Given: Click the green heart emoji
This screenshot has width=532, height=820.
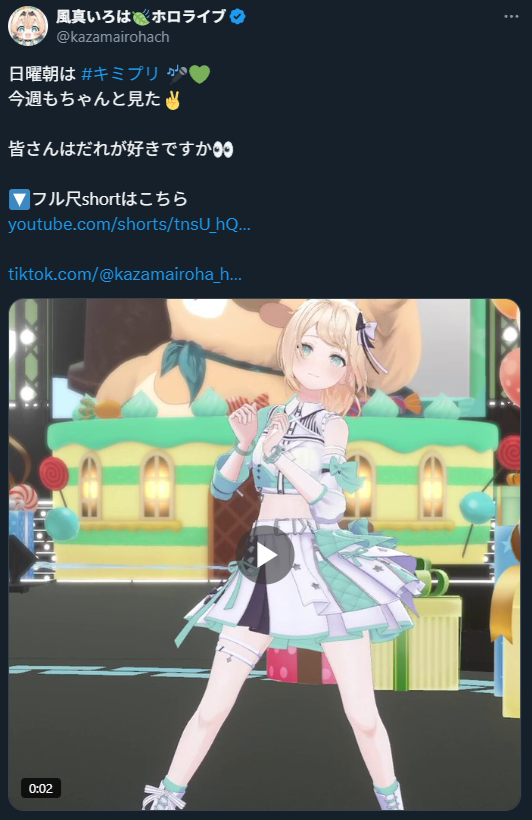Looking at the screenshot, I should click(199, 74).
